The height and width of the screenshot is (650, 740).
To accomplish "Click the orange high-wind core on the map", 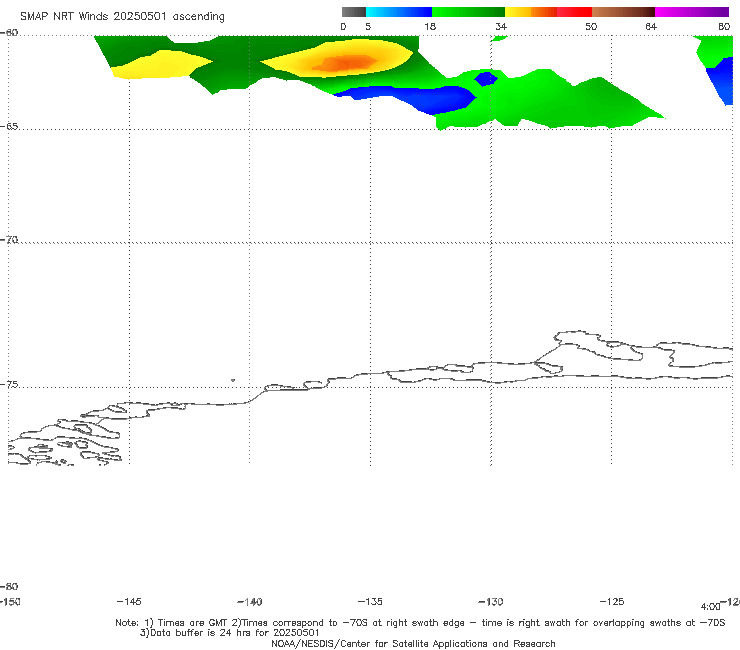I will 347,63.
